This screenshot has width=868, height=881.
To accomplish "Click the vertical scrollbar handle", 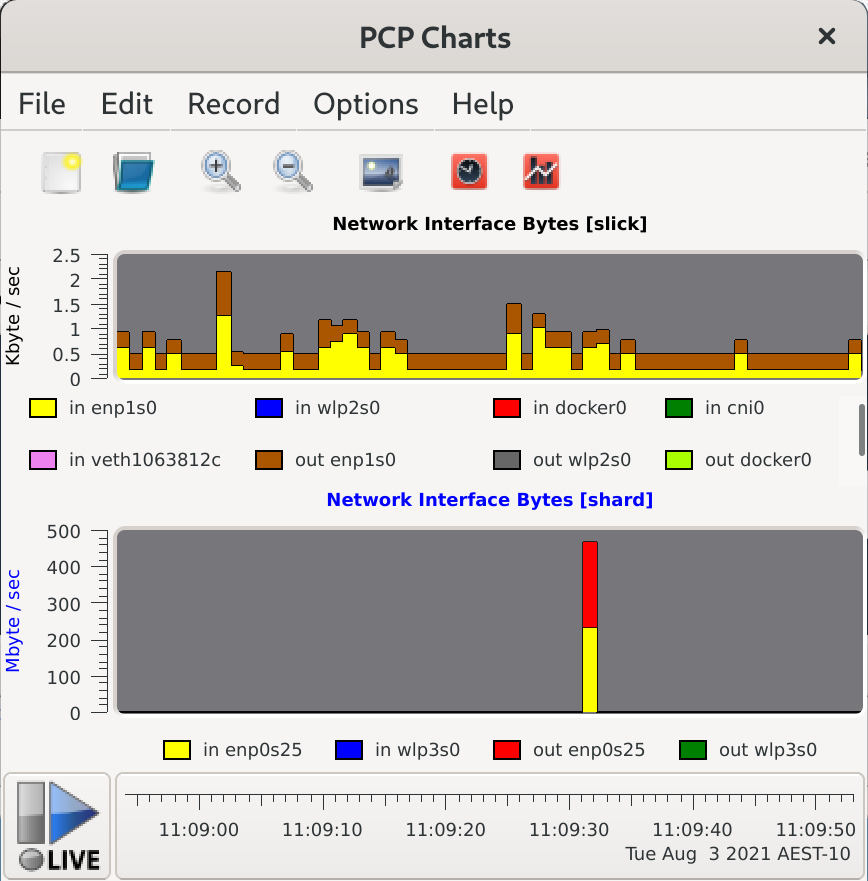I will click(860, 430).
